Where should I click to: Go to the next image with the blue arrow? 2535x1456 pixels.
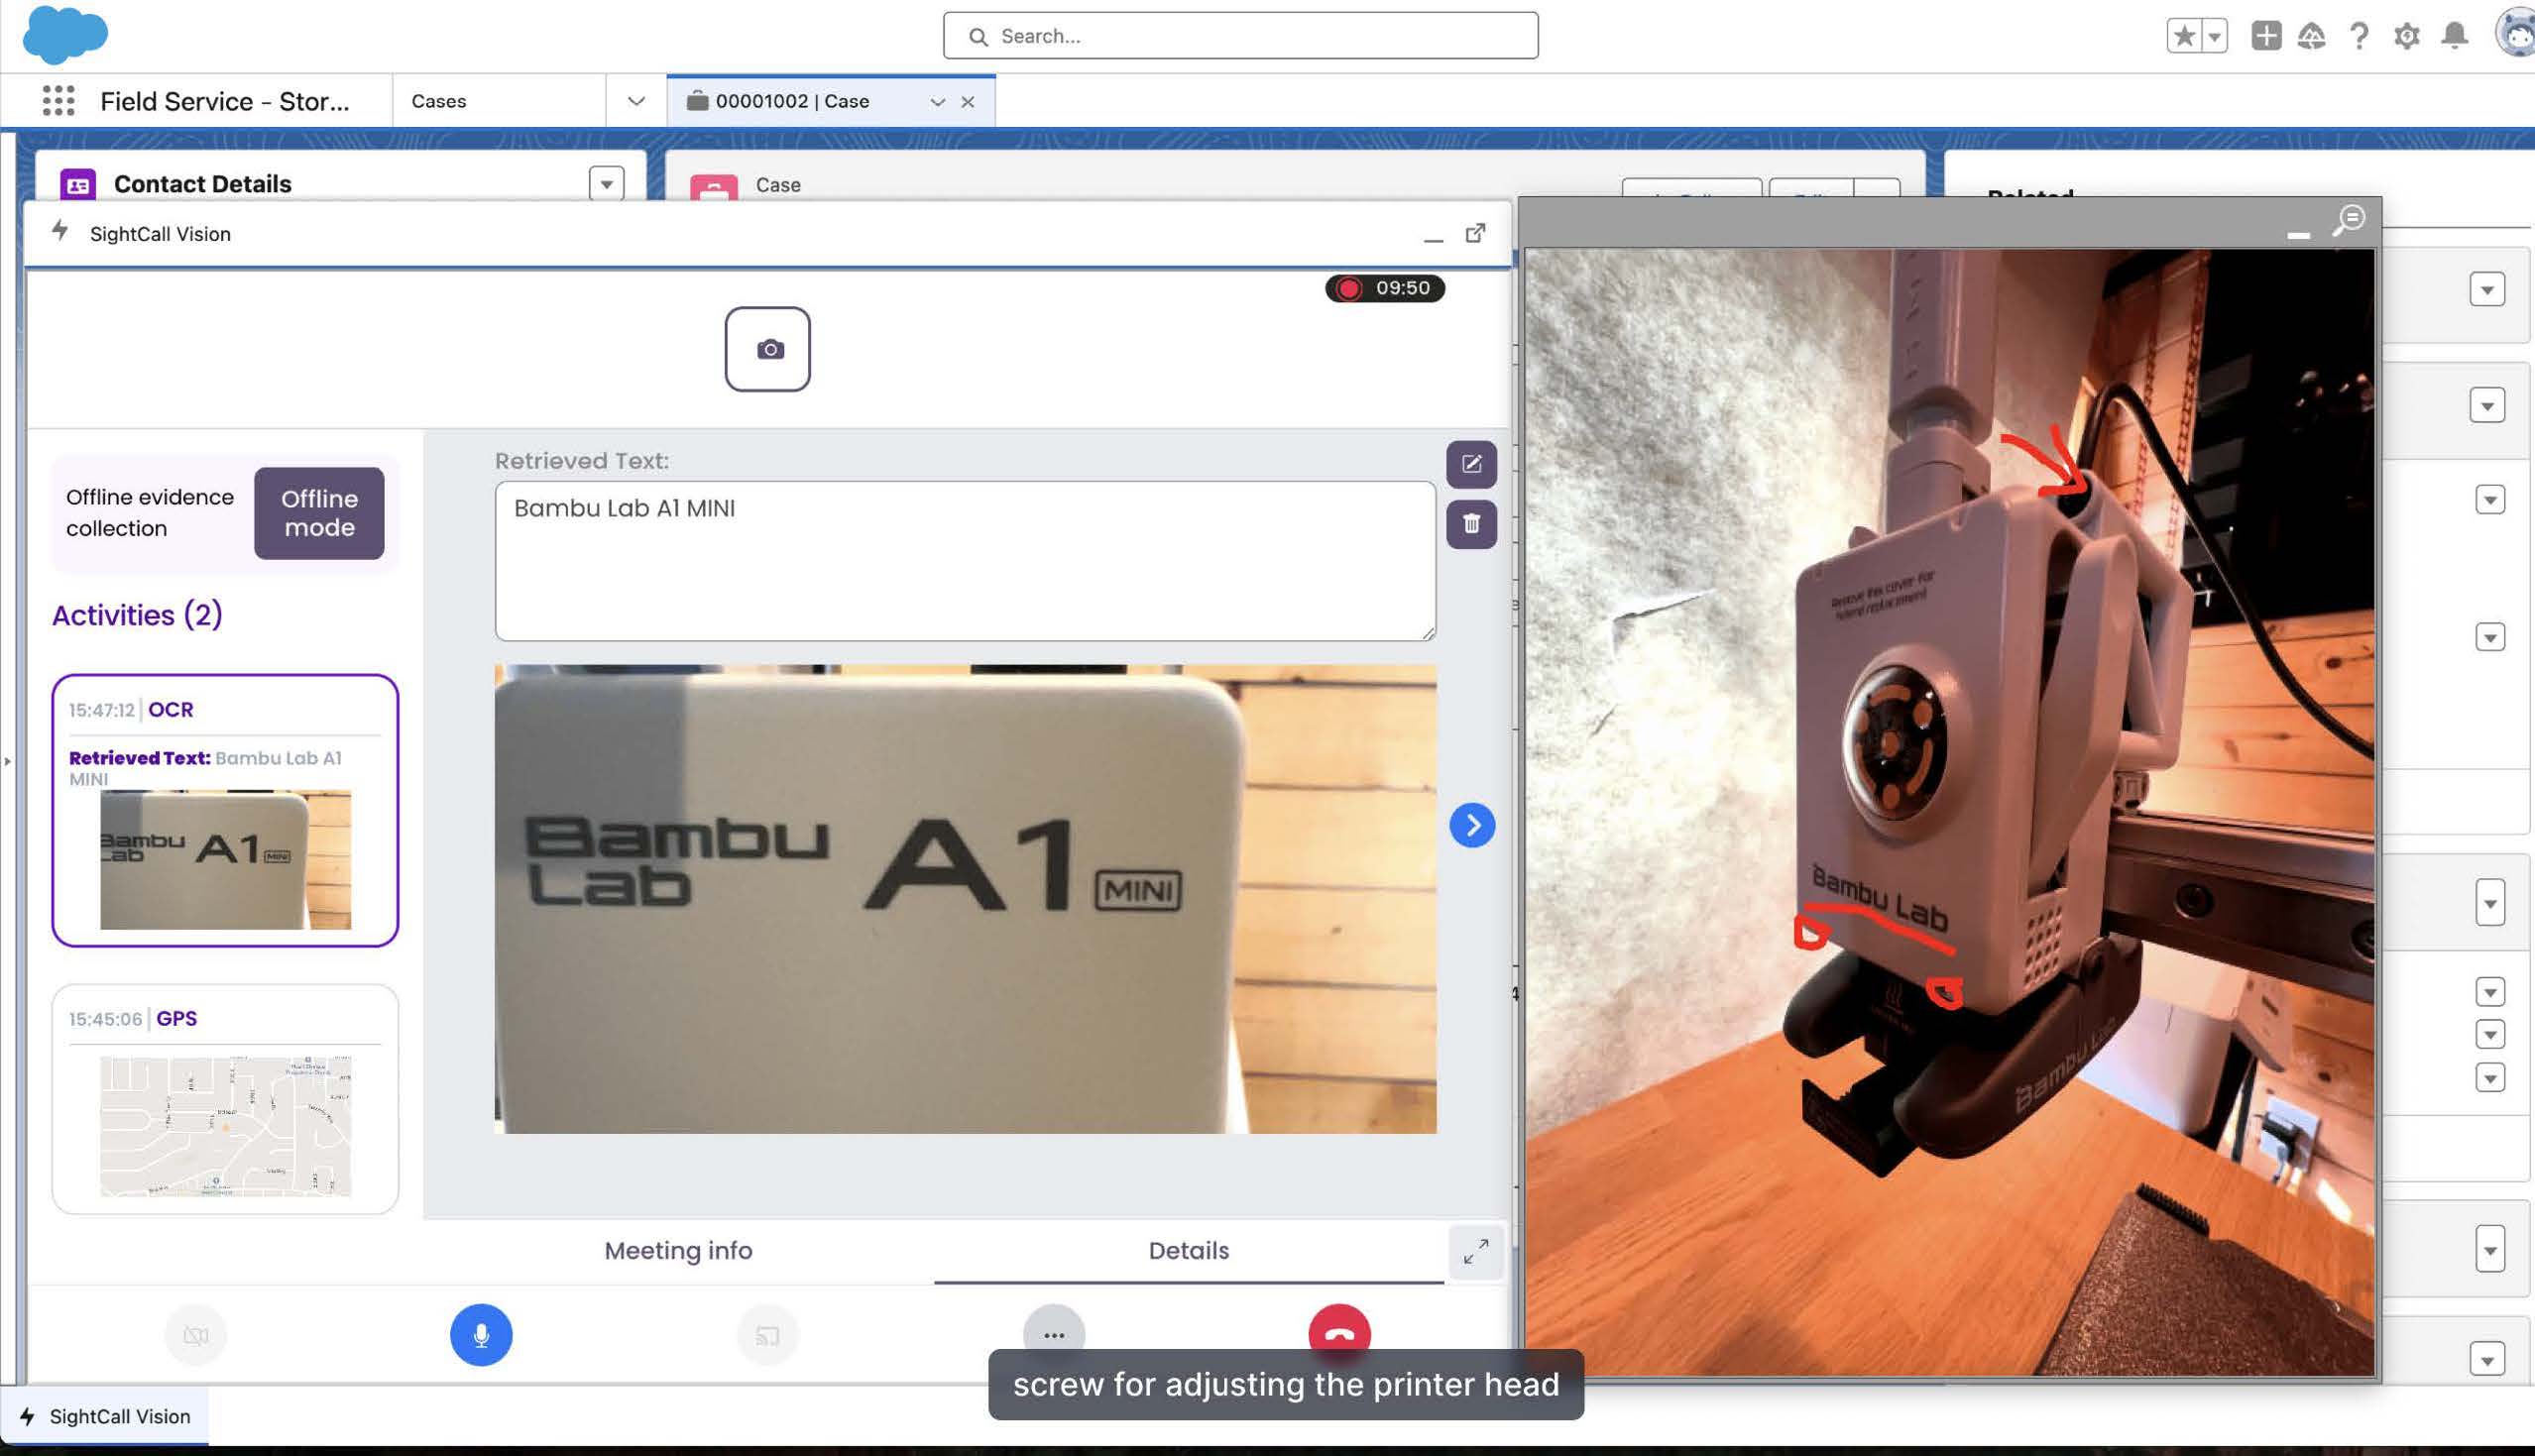pos(1472,825)
